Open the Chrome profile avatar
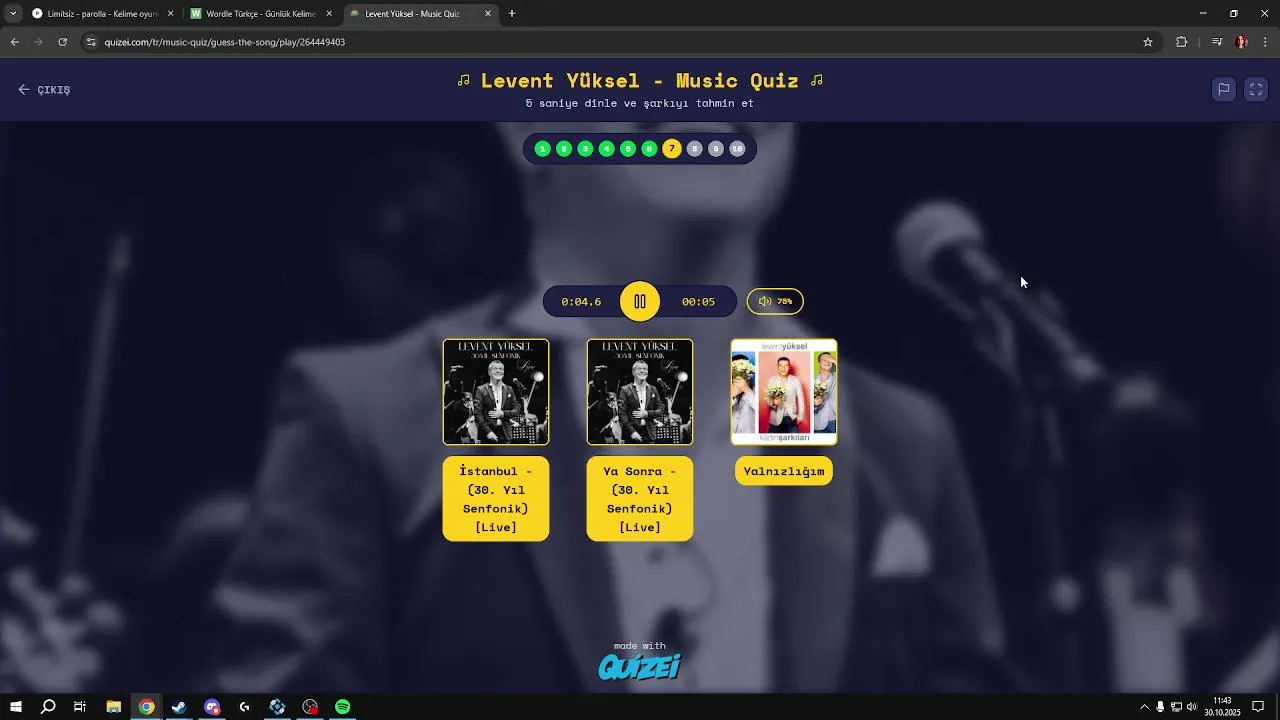Screen dimensions: 1280x720 (1242, 42)
